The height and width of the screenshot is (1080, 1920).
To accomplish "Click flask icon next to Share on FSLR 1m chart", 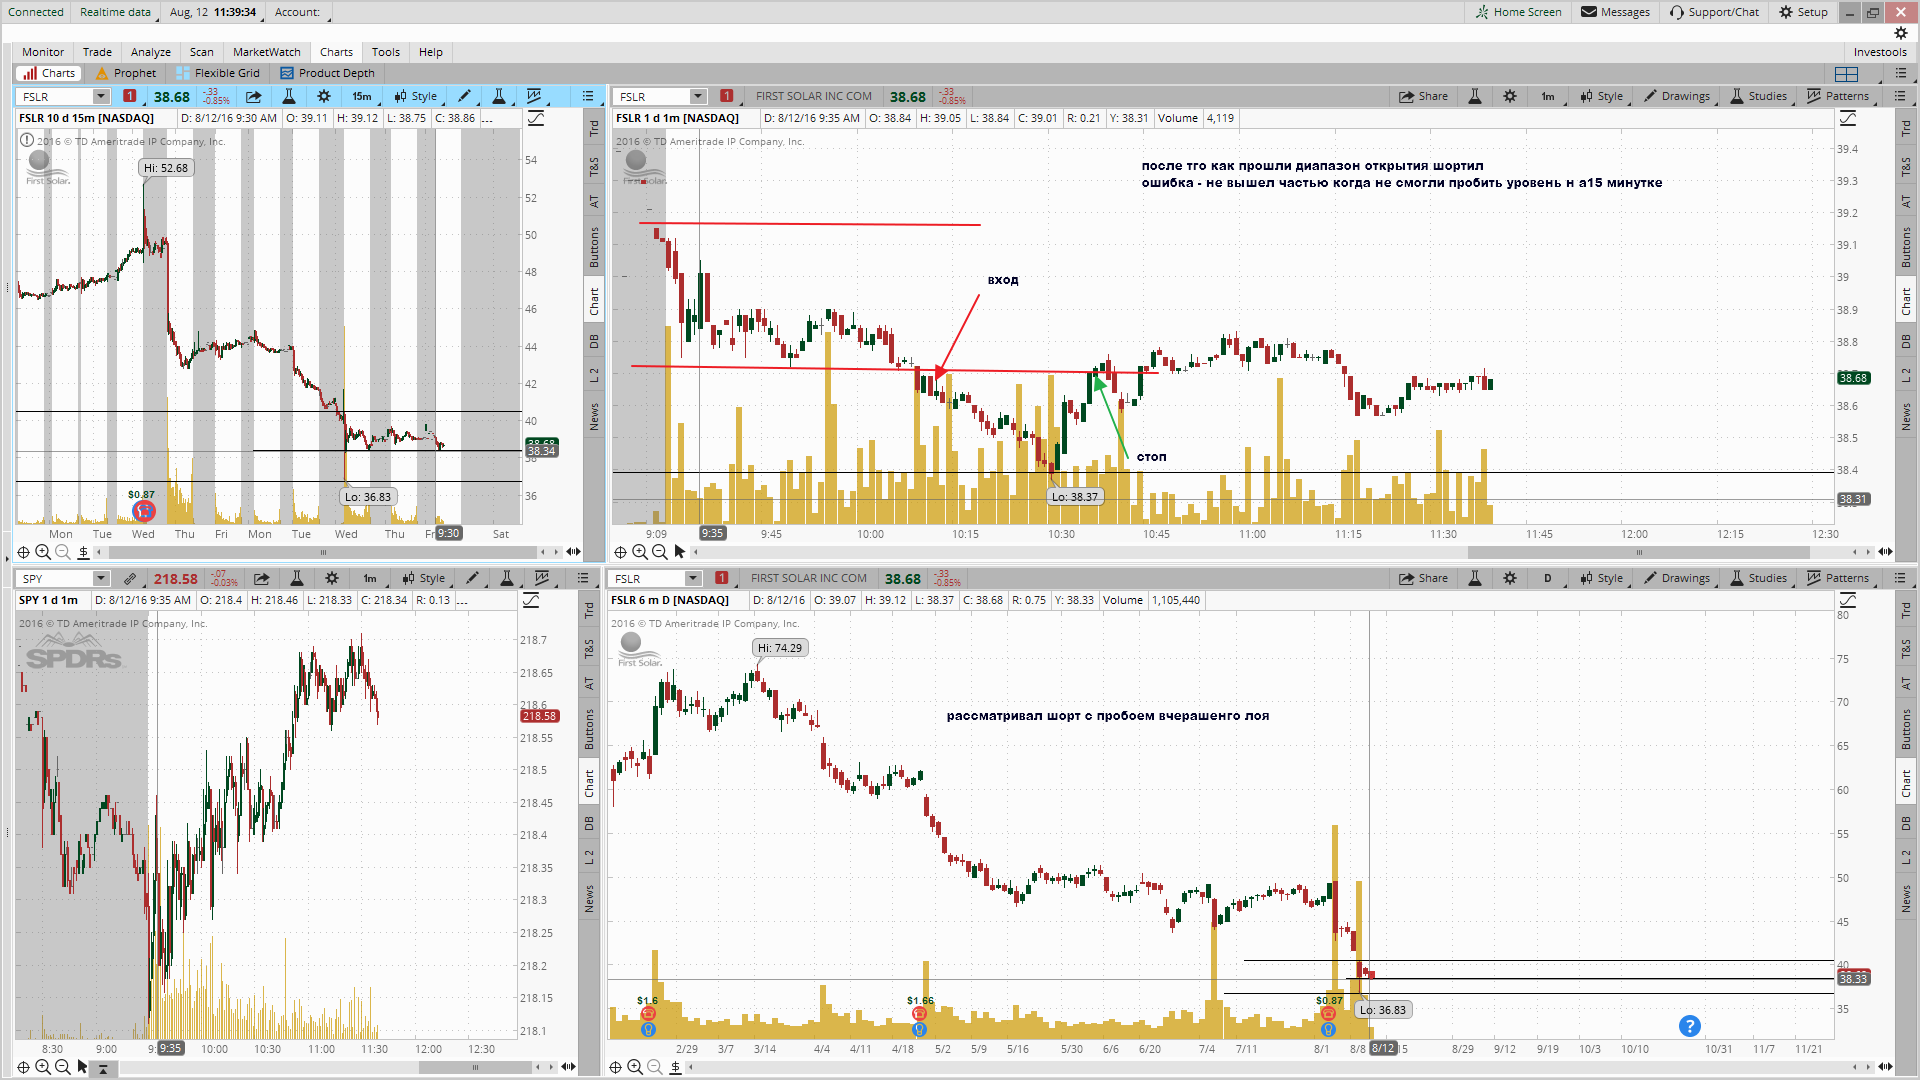I will [1475, 97].
